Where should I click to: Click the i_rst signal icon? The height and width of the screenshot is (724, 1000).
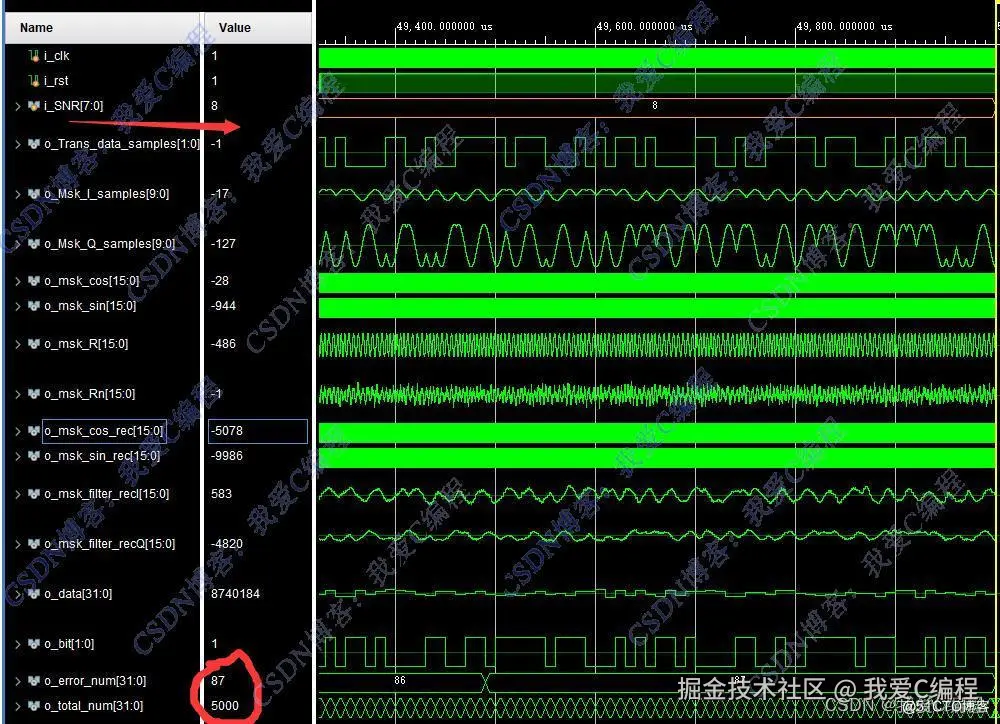(34, 81)
